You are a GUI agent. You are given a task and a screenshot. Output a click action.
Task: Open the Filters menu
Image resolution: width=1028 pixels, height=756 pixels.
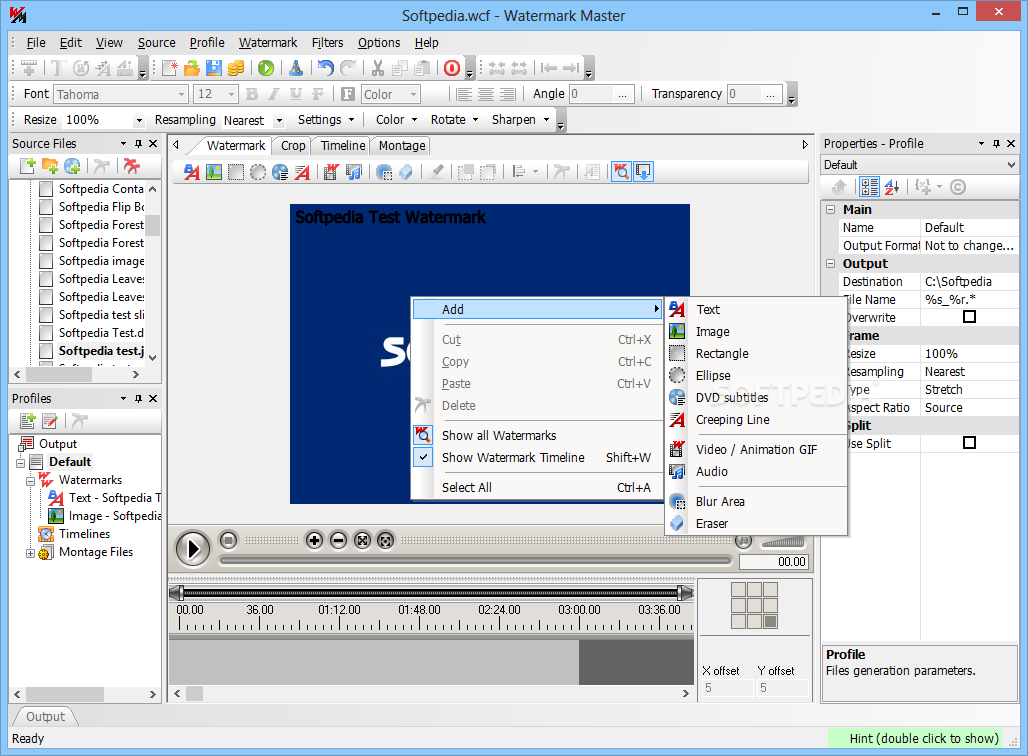327,43
